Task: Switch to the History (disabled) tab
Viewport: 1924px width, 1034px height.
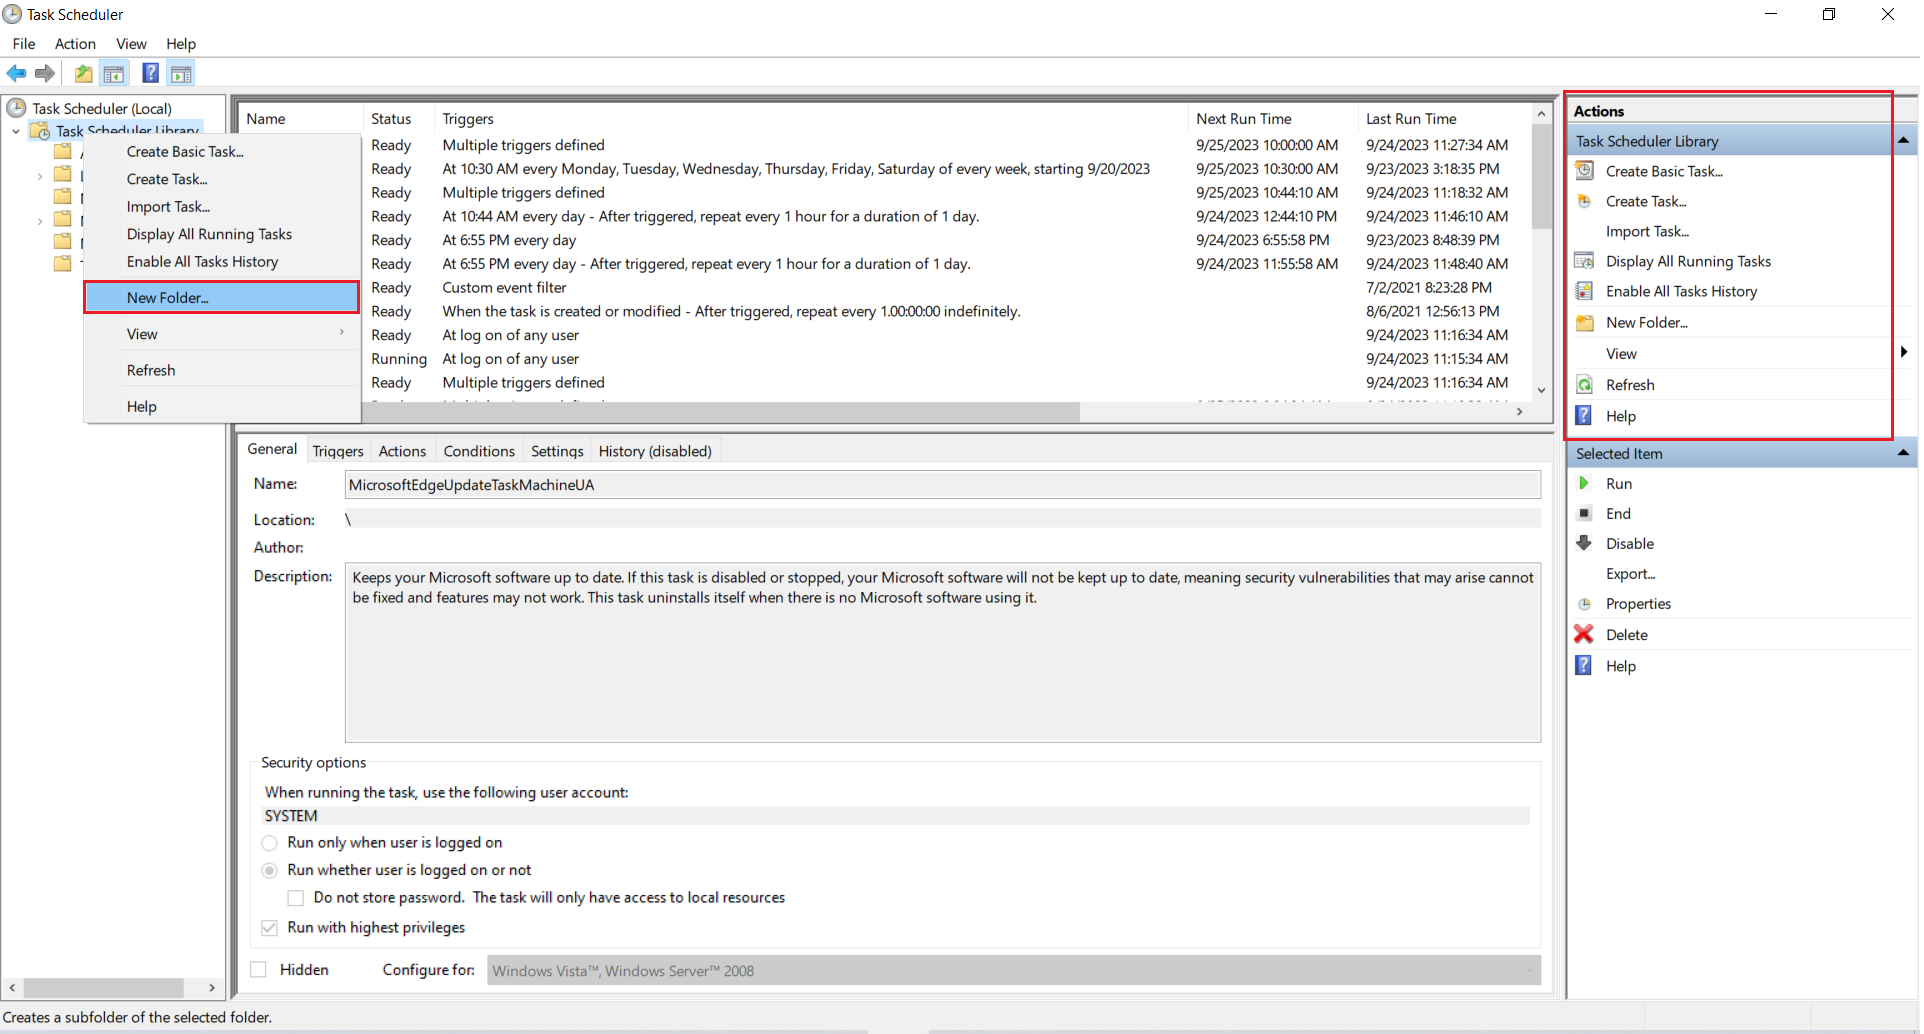Action: pos(655,451)
